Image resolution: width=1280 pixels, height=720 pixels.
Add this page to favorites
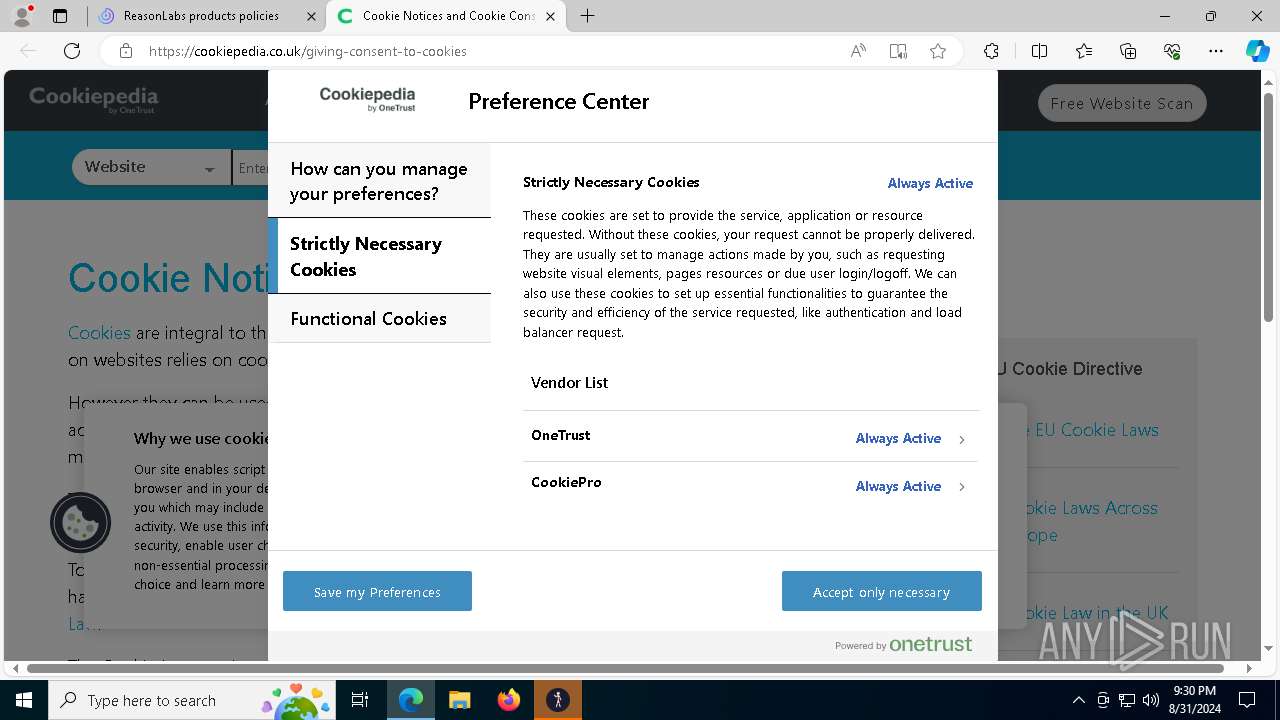[938, 51]
